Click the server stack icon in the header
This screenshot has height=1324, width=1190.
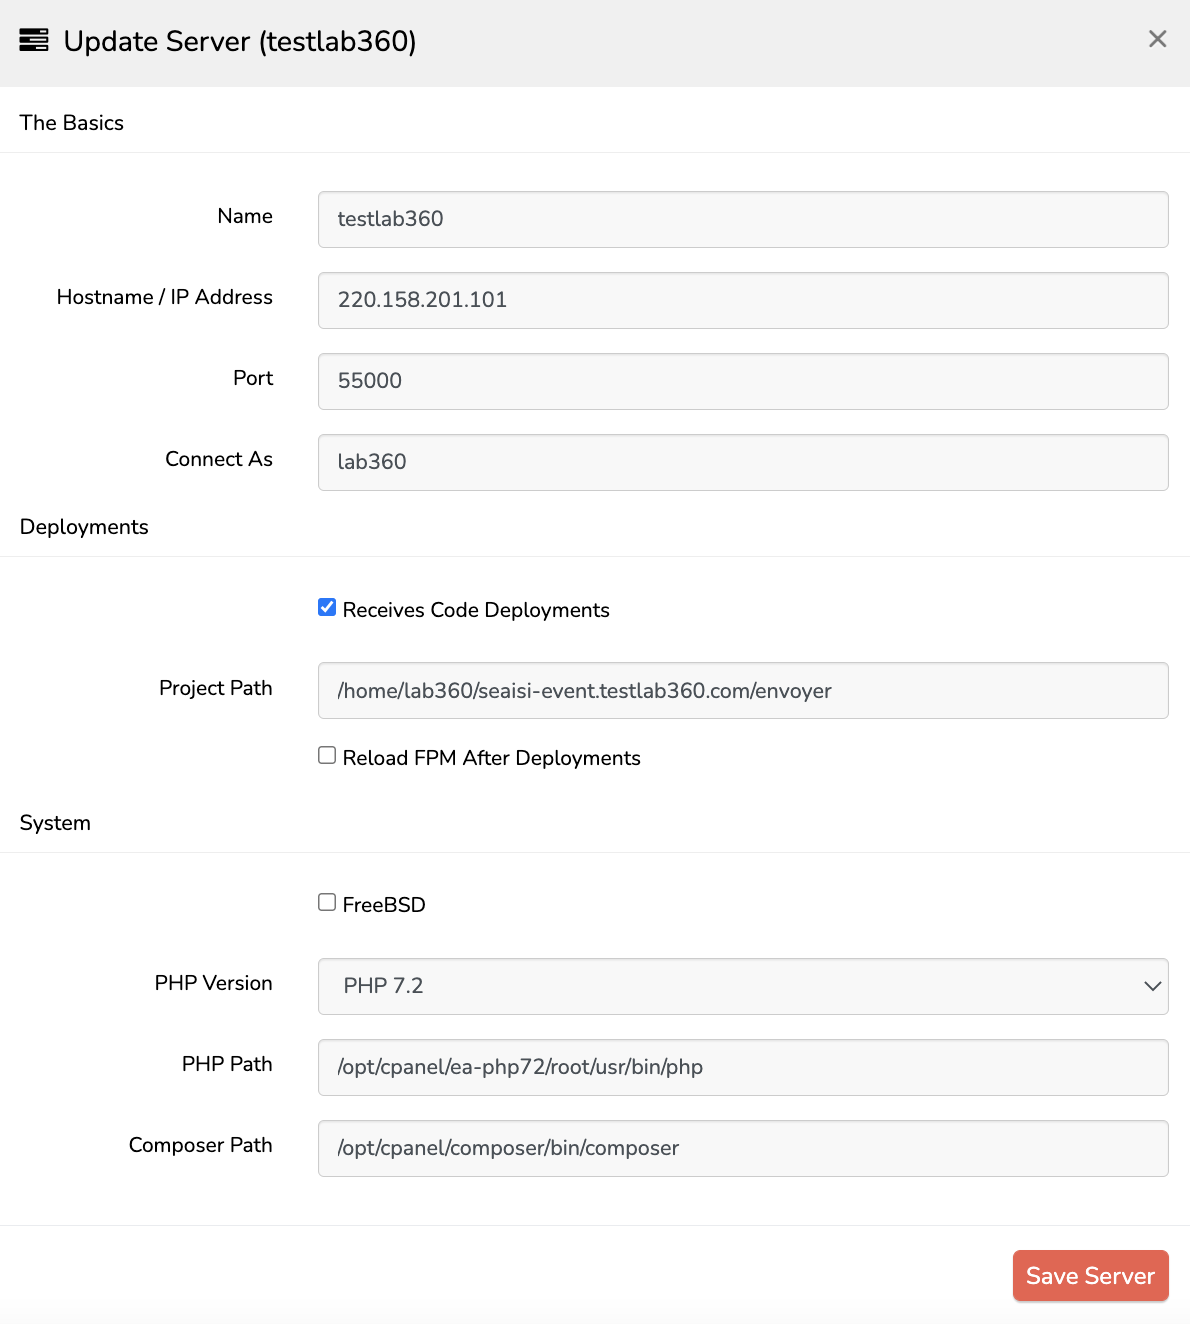pyautogui.click(x=34, y=40)
